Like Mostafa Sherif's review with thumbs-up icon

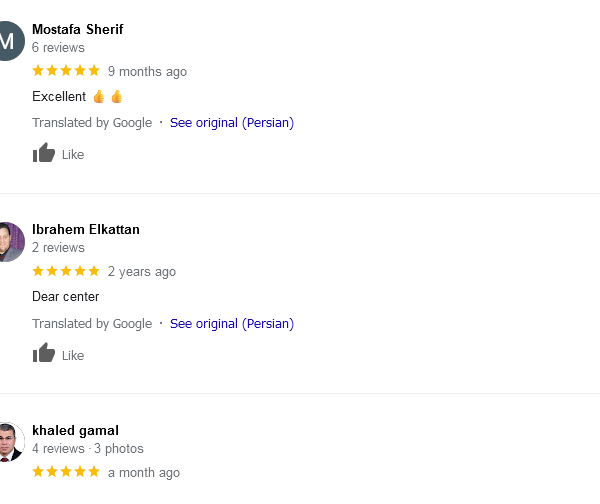(x=44, y=153)
